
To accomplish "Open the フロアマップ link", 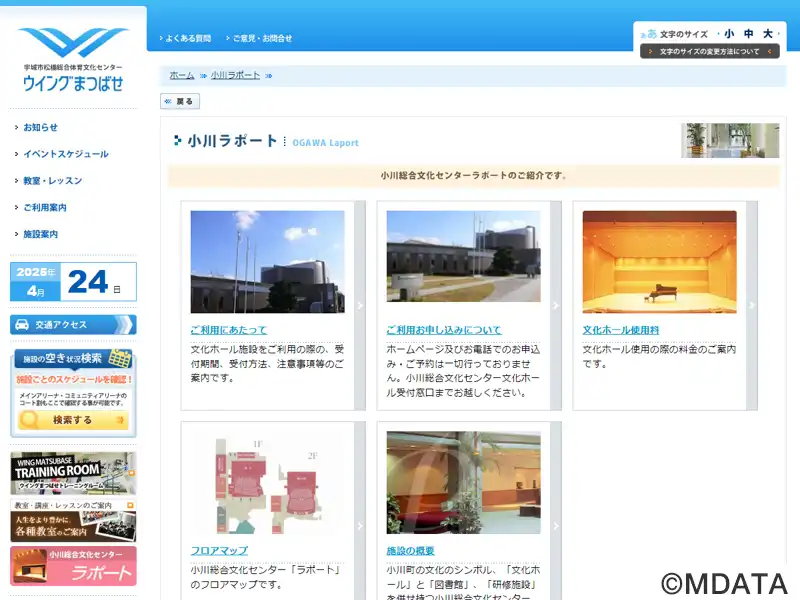I will 219,551.
